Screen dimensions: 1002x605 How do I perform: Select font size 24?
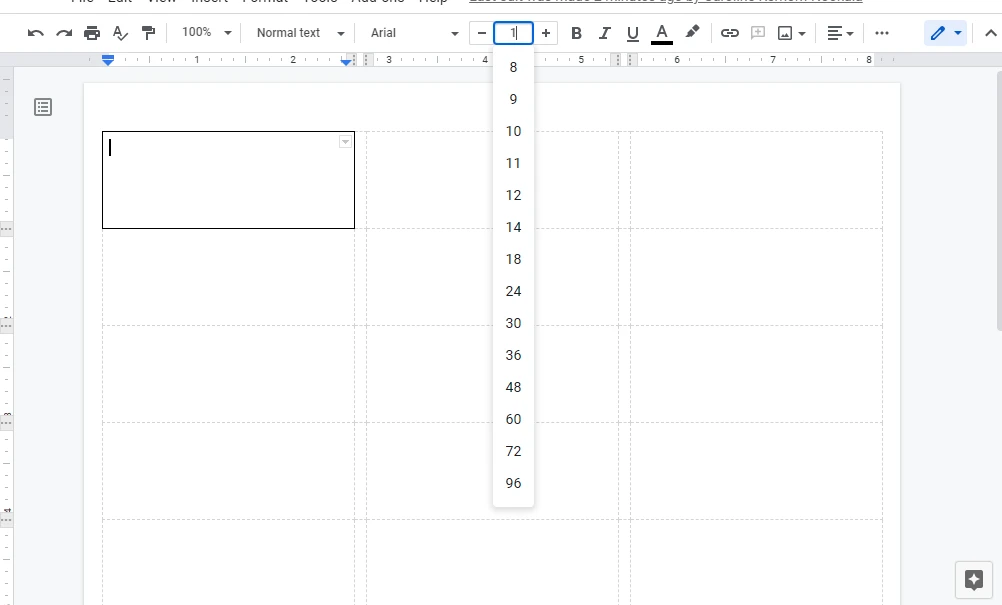coord(513,291)
